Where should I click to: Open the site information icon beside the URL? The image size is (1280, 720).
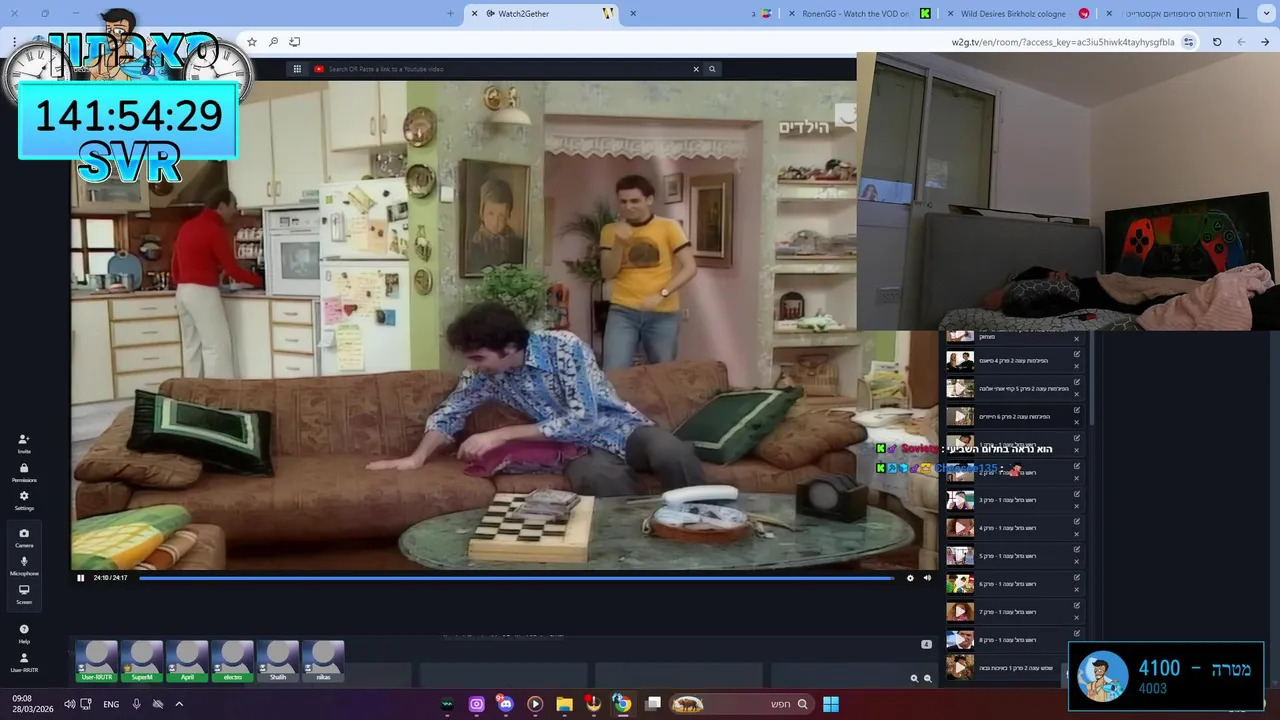[1188, 42]
